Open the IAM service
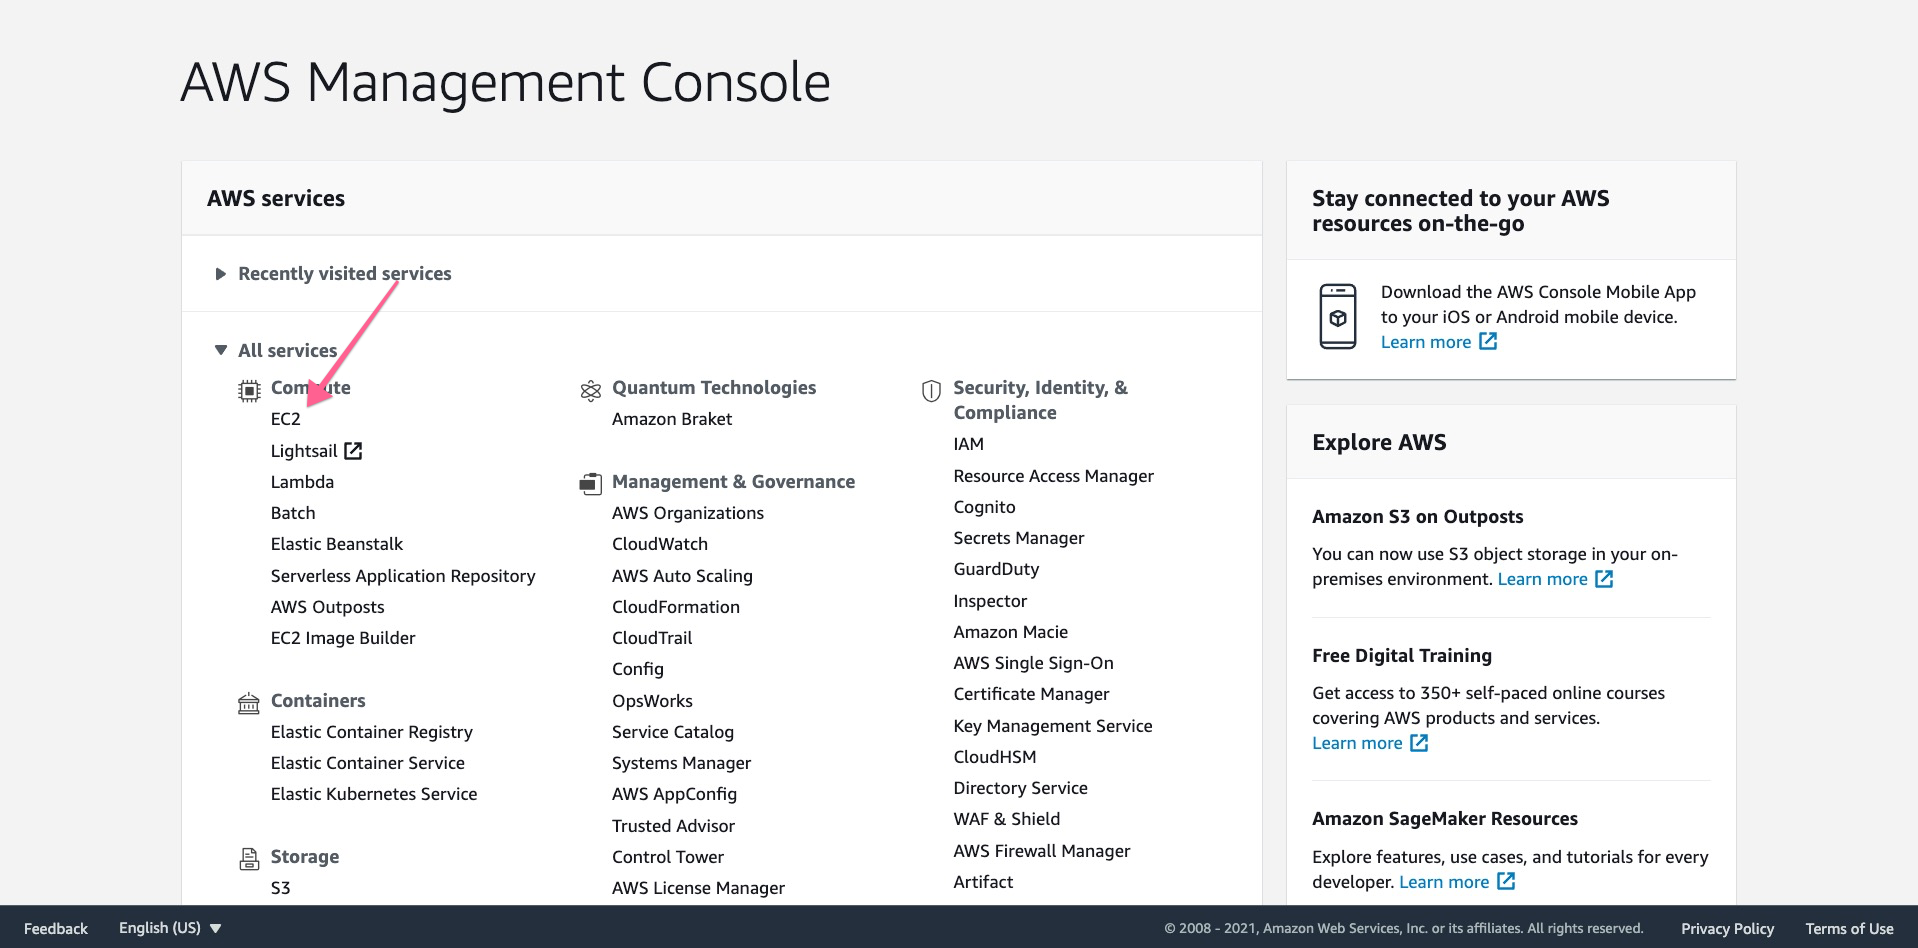Image resolution: width=1918 pixels, height=948 pixels. [969, 444]
